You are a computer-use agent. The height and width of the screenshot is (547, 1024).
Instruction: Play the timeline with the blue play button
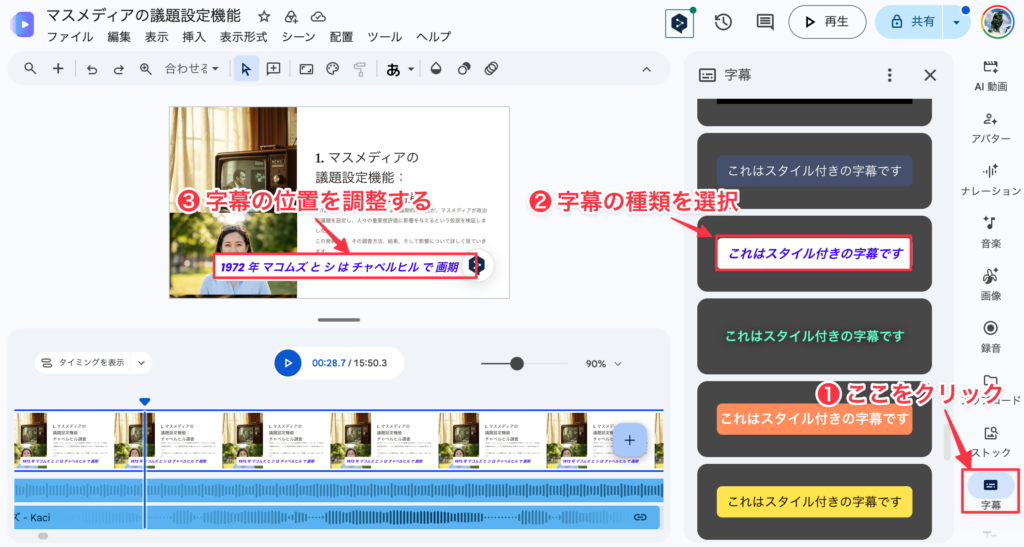coord(288,363)
